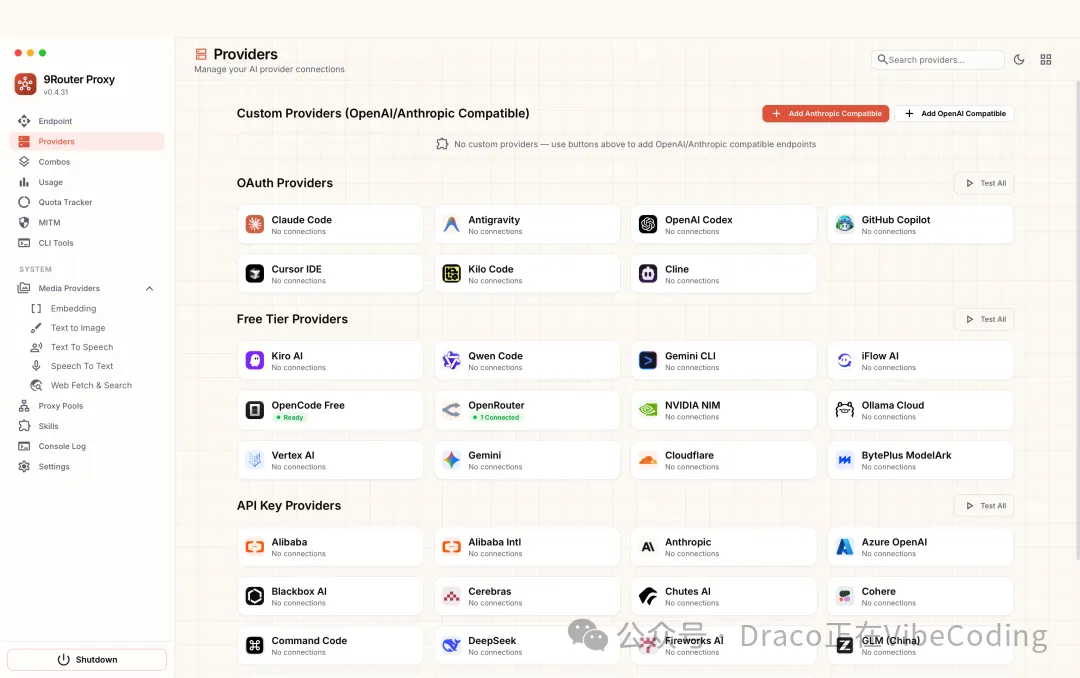
Task: Open the Endpoint page
Action: pyautogui.click(x=87, y=121)
